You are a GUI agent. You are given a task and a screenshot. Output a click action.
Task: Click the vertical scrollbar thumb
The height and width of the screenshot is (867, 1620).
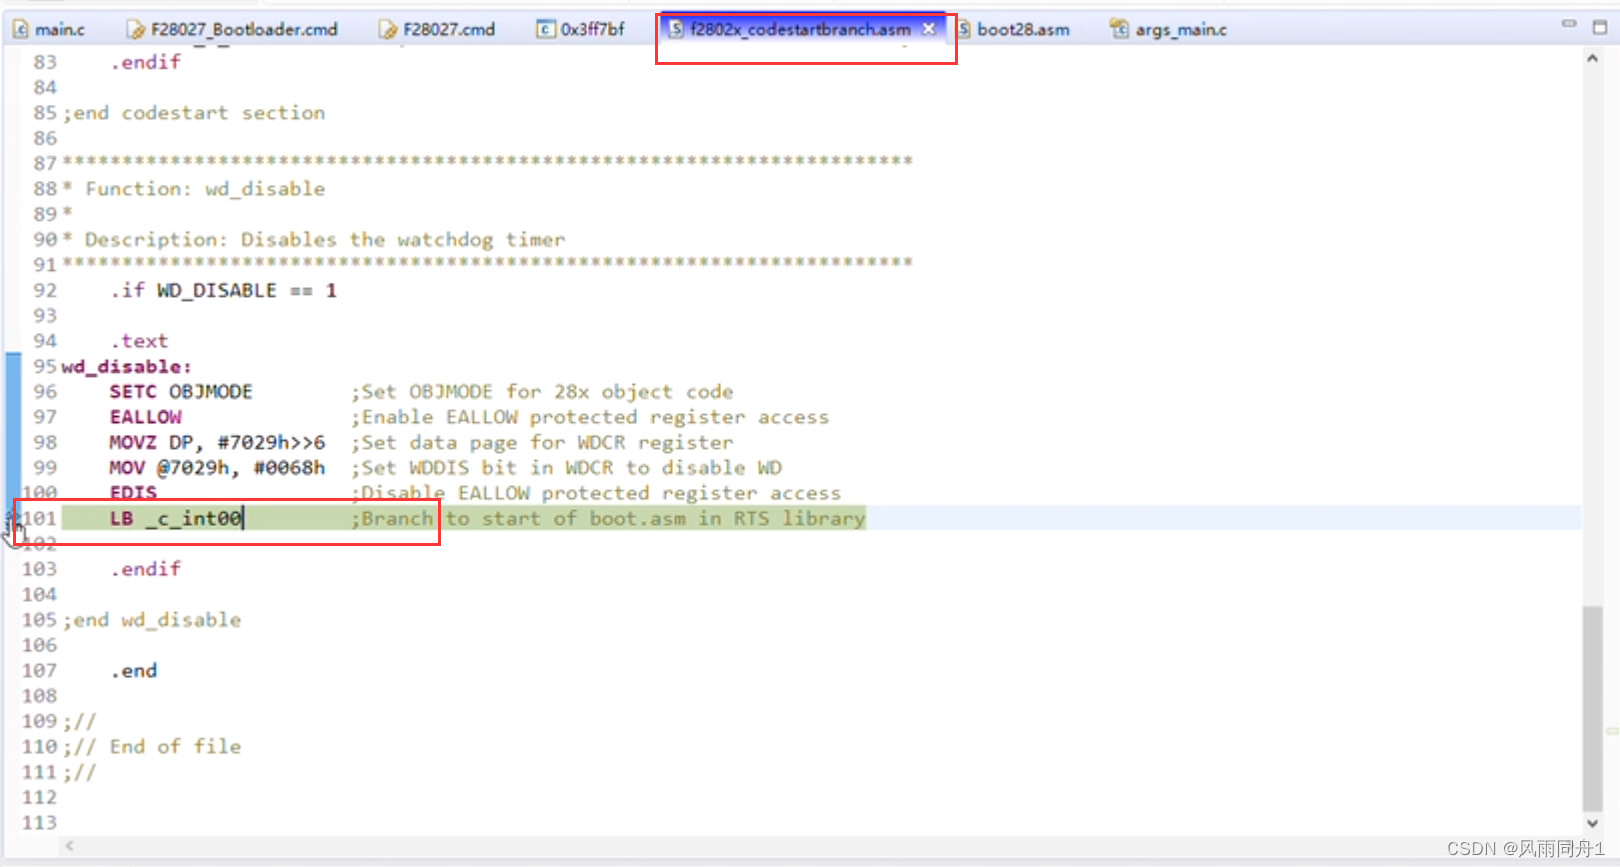[x=1592, y=709]
